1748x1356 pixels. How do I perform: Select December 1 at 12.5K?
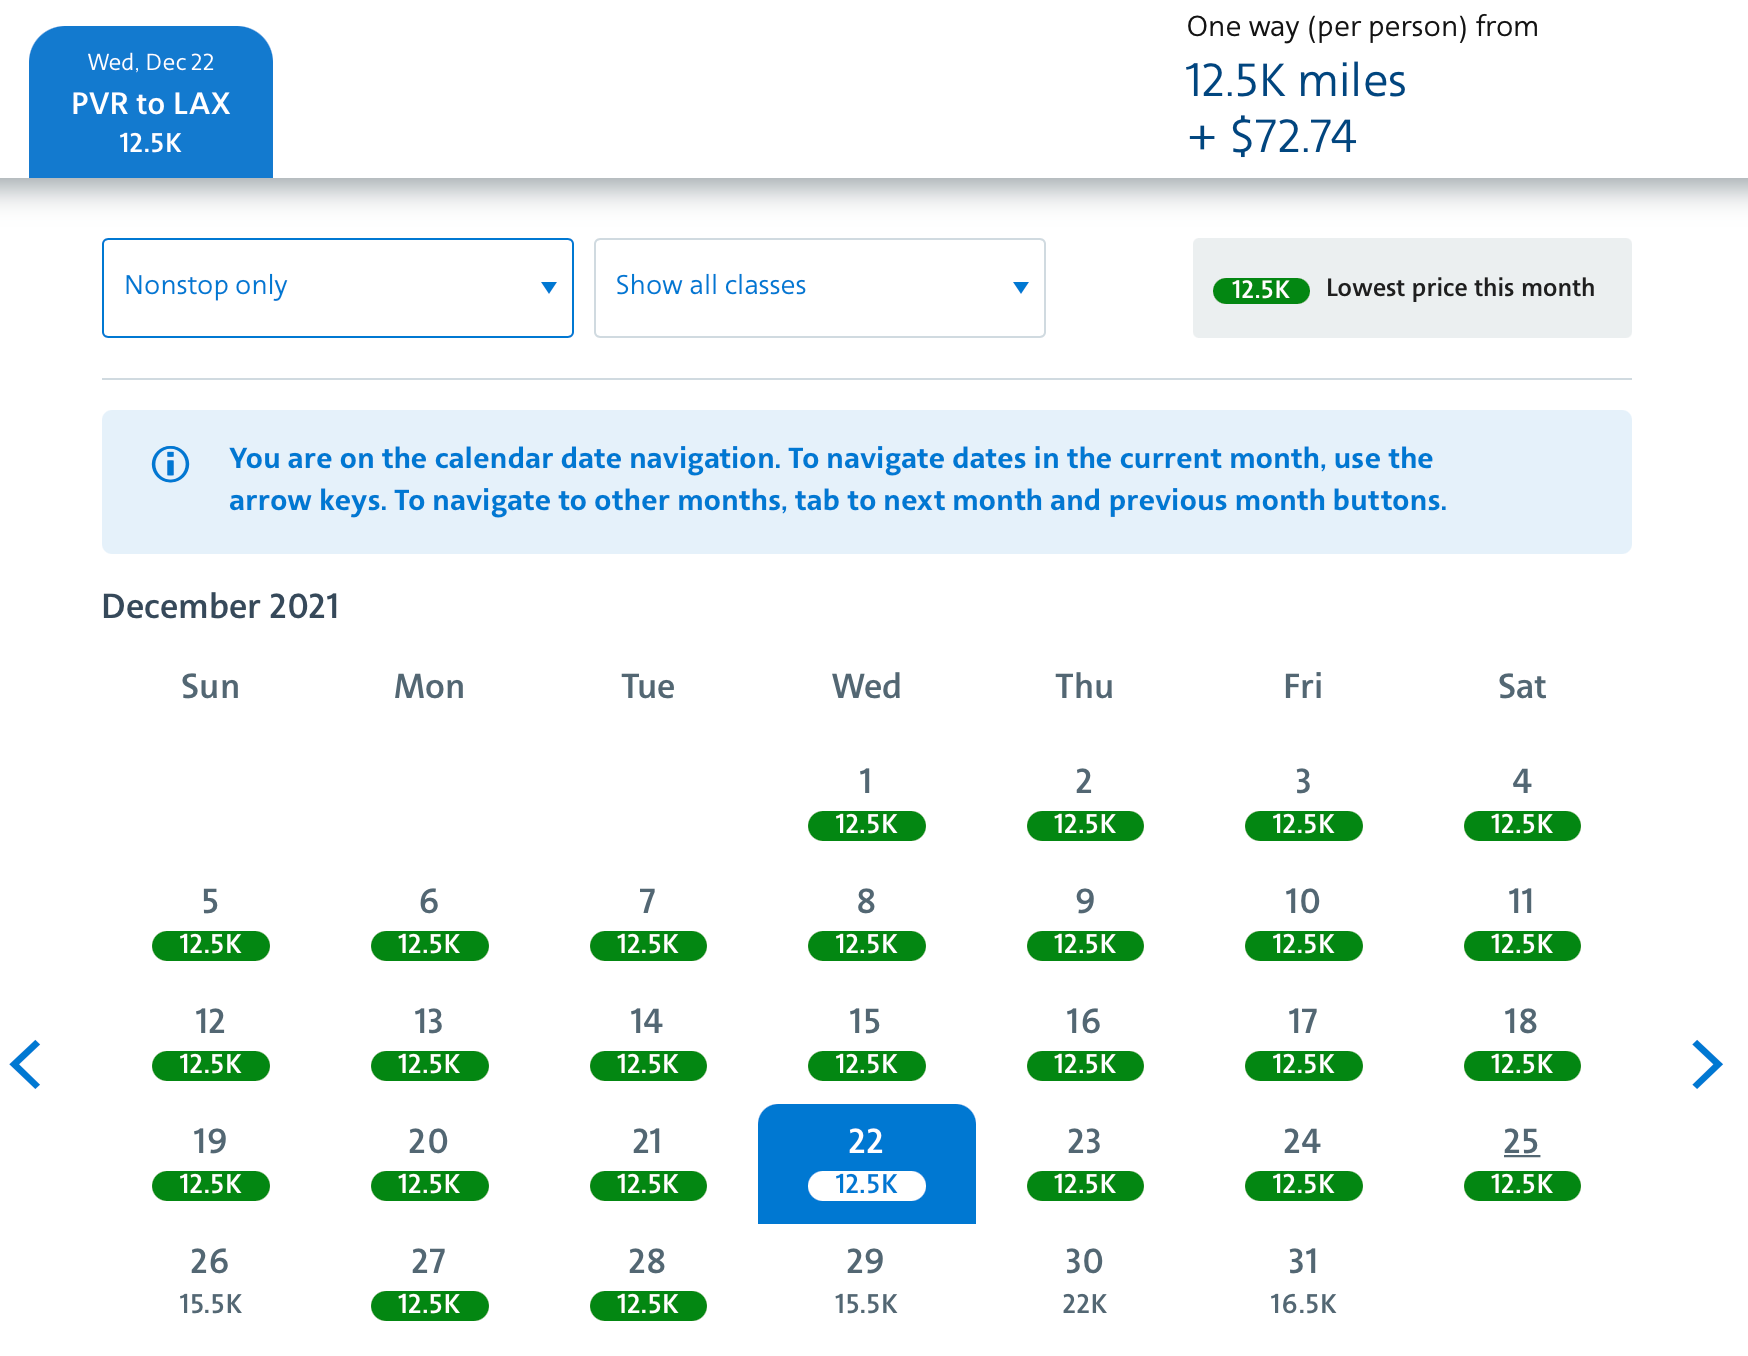(866, 802)
